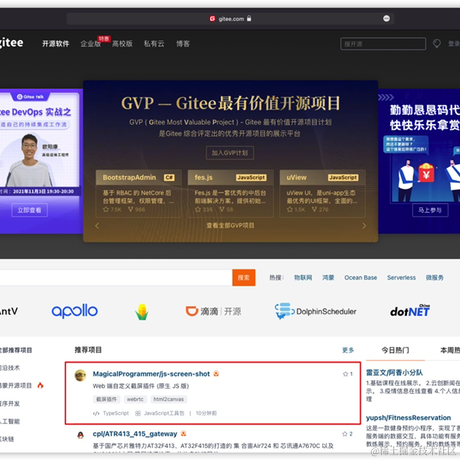Click fork icon on fes.js card
The width and height of the screenshot is (460, 460).
[x=222, y=209]
